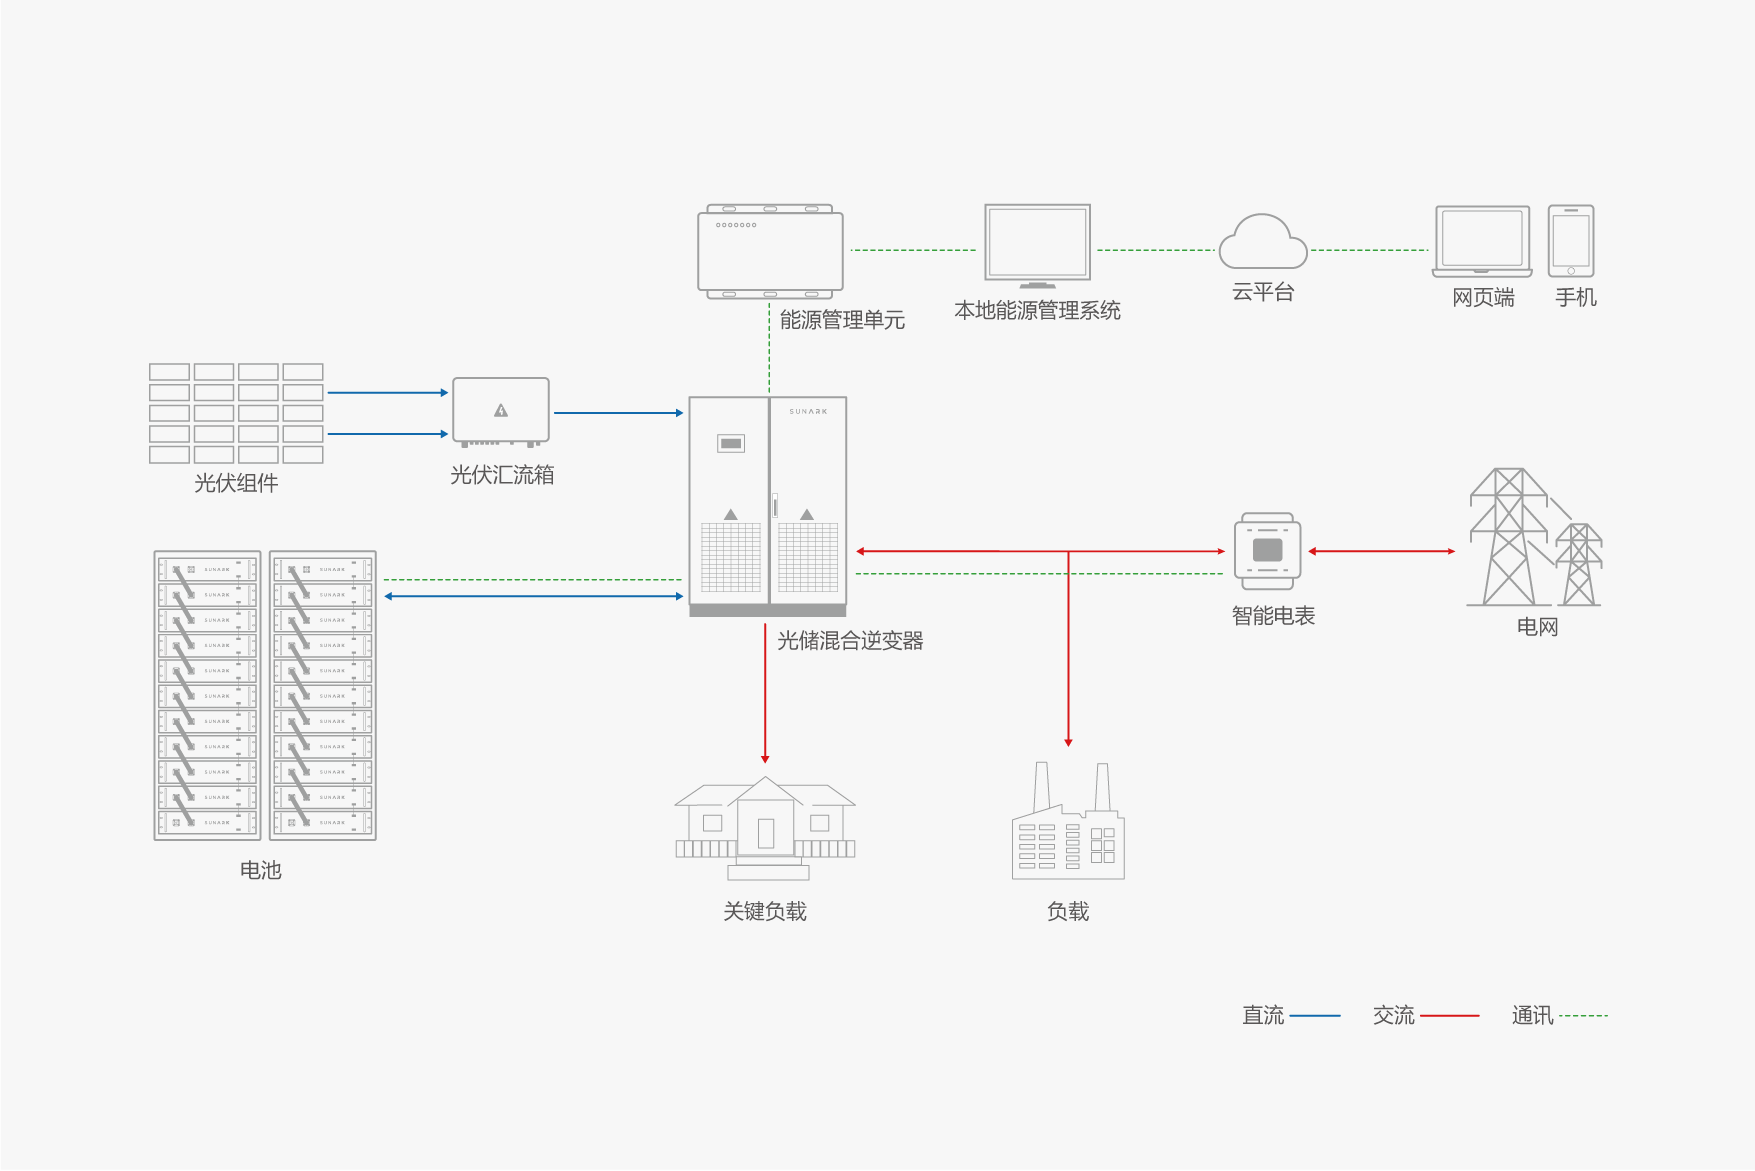Click the critical load house icon
Image resolution: width=1755 pixels, height=1171 pixels.
[x=765, y=828]
